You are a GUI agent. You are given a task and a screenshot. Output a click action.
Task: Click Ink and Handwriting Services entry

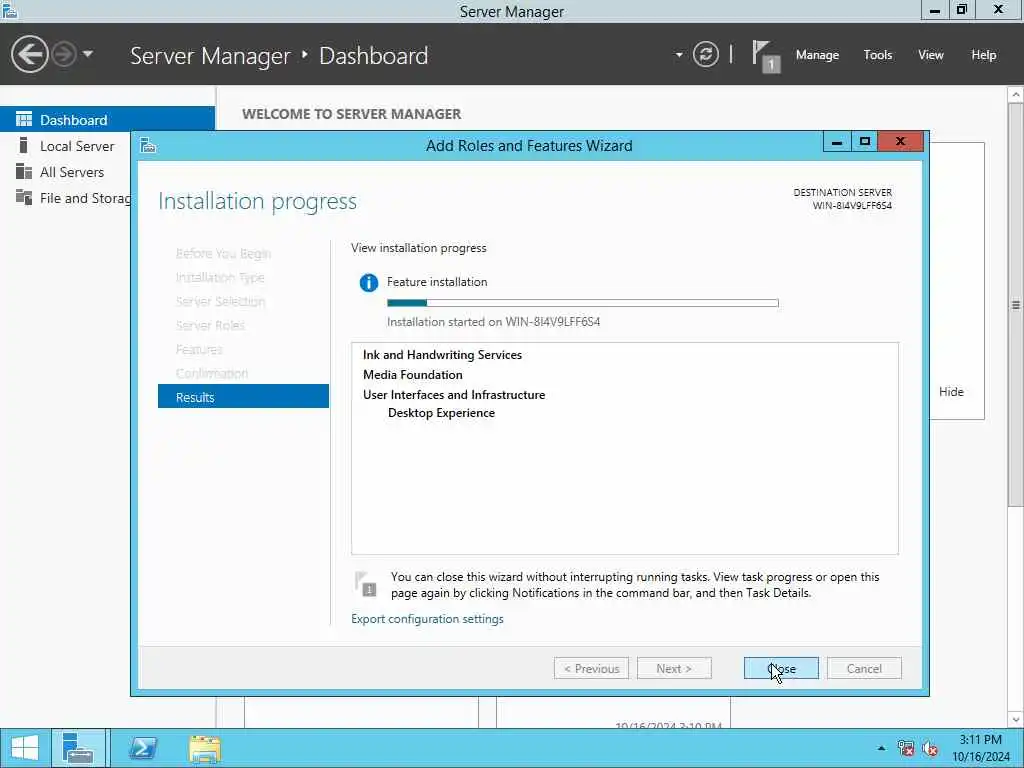click(442, 355)
